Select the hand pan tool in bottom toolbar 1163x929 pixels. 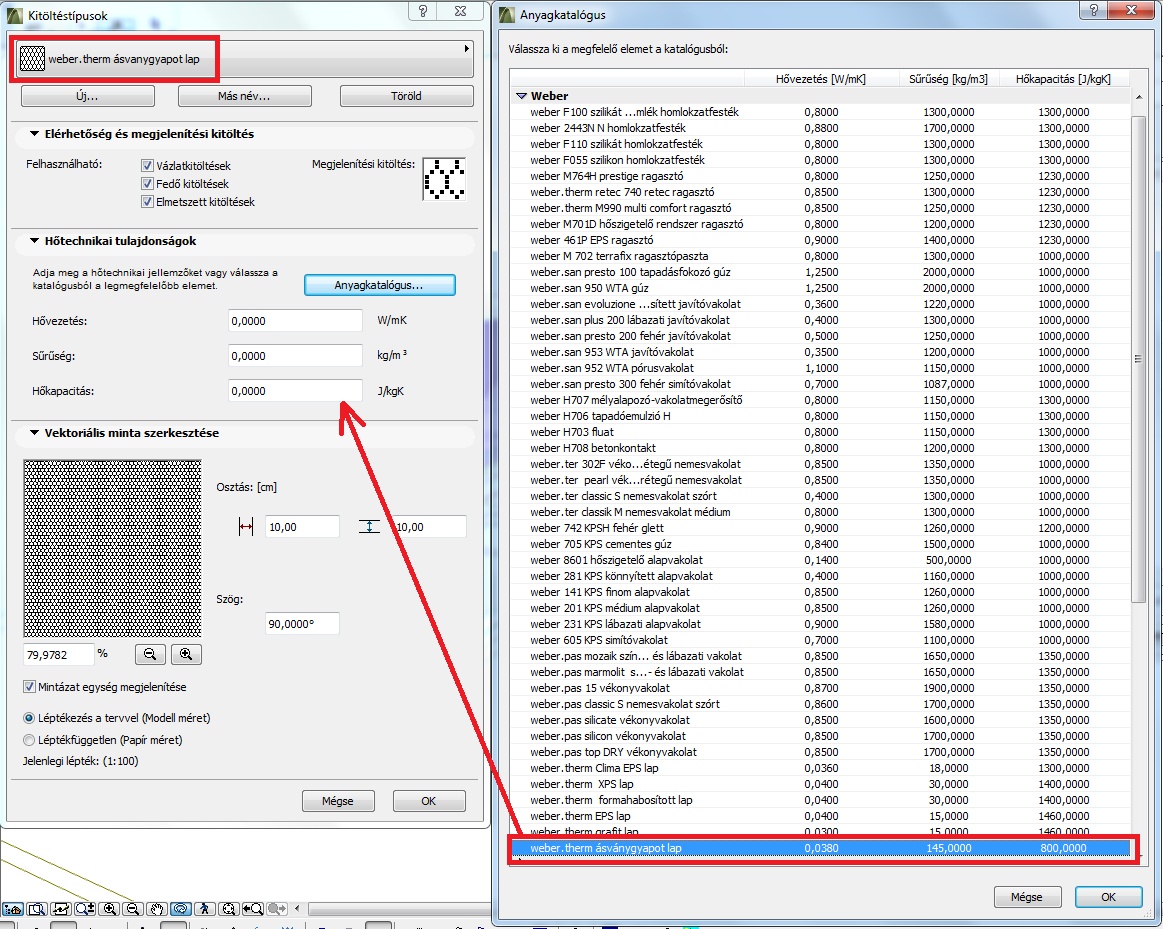pos(157,909)
